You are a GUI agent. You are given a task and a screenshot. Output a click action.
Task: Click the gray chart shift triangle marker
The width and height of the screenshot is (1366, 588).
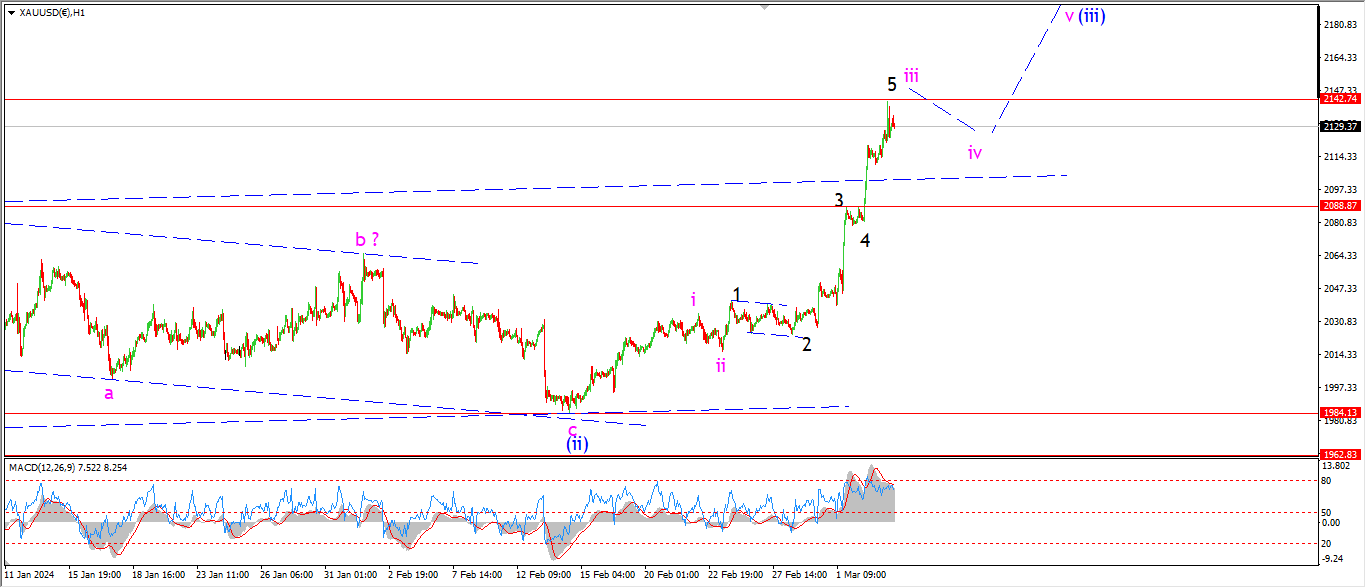coord(765,6)
